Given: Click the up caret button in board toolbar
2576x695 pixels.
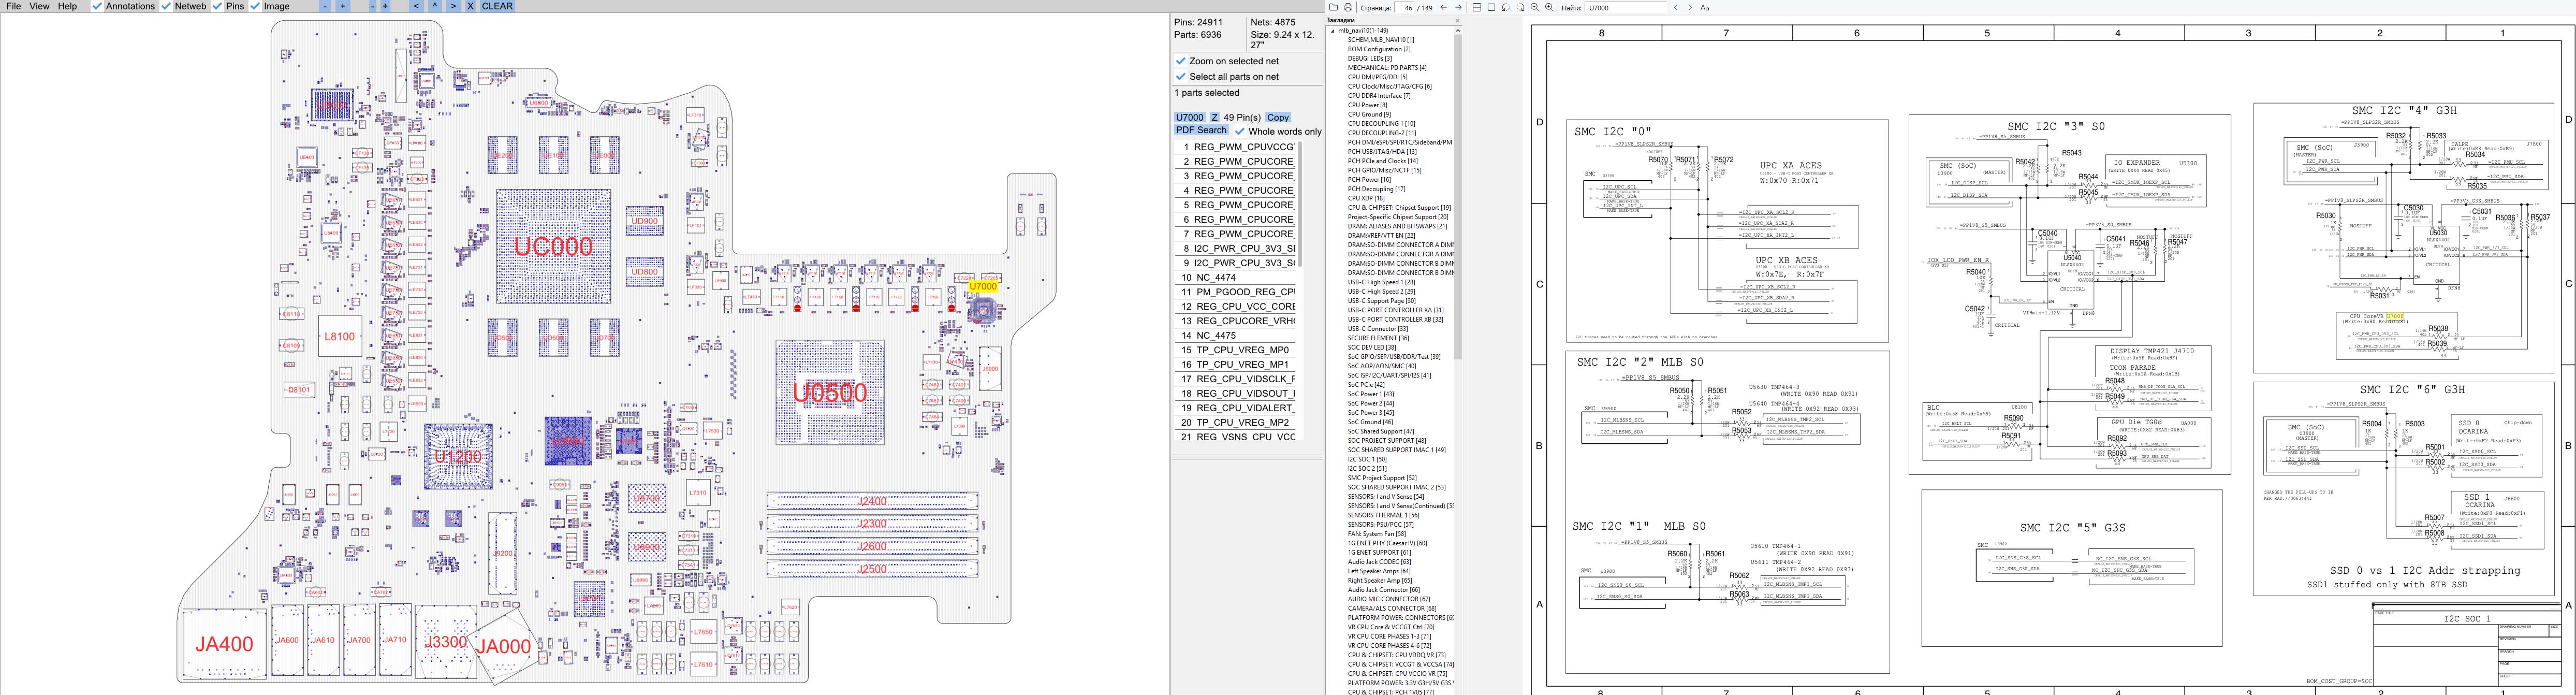Looking at the screenshot, I should 434,6.
